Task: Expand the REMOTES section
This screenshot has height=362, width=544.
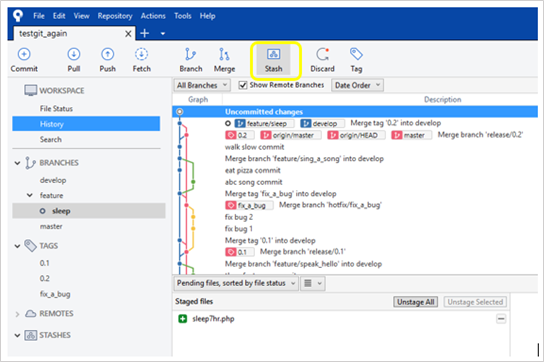Action: [17, 314]
